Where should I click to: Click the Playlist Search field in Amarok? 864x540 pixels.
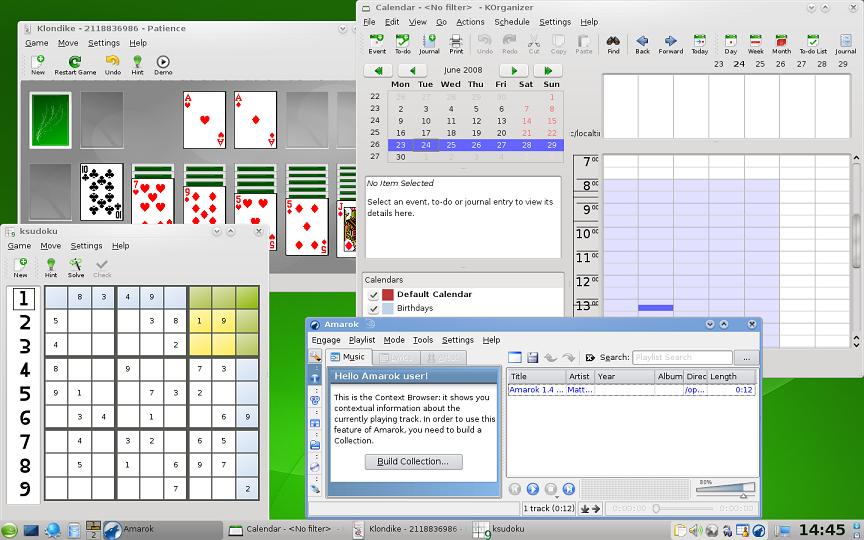(682, 358)
